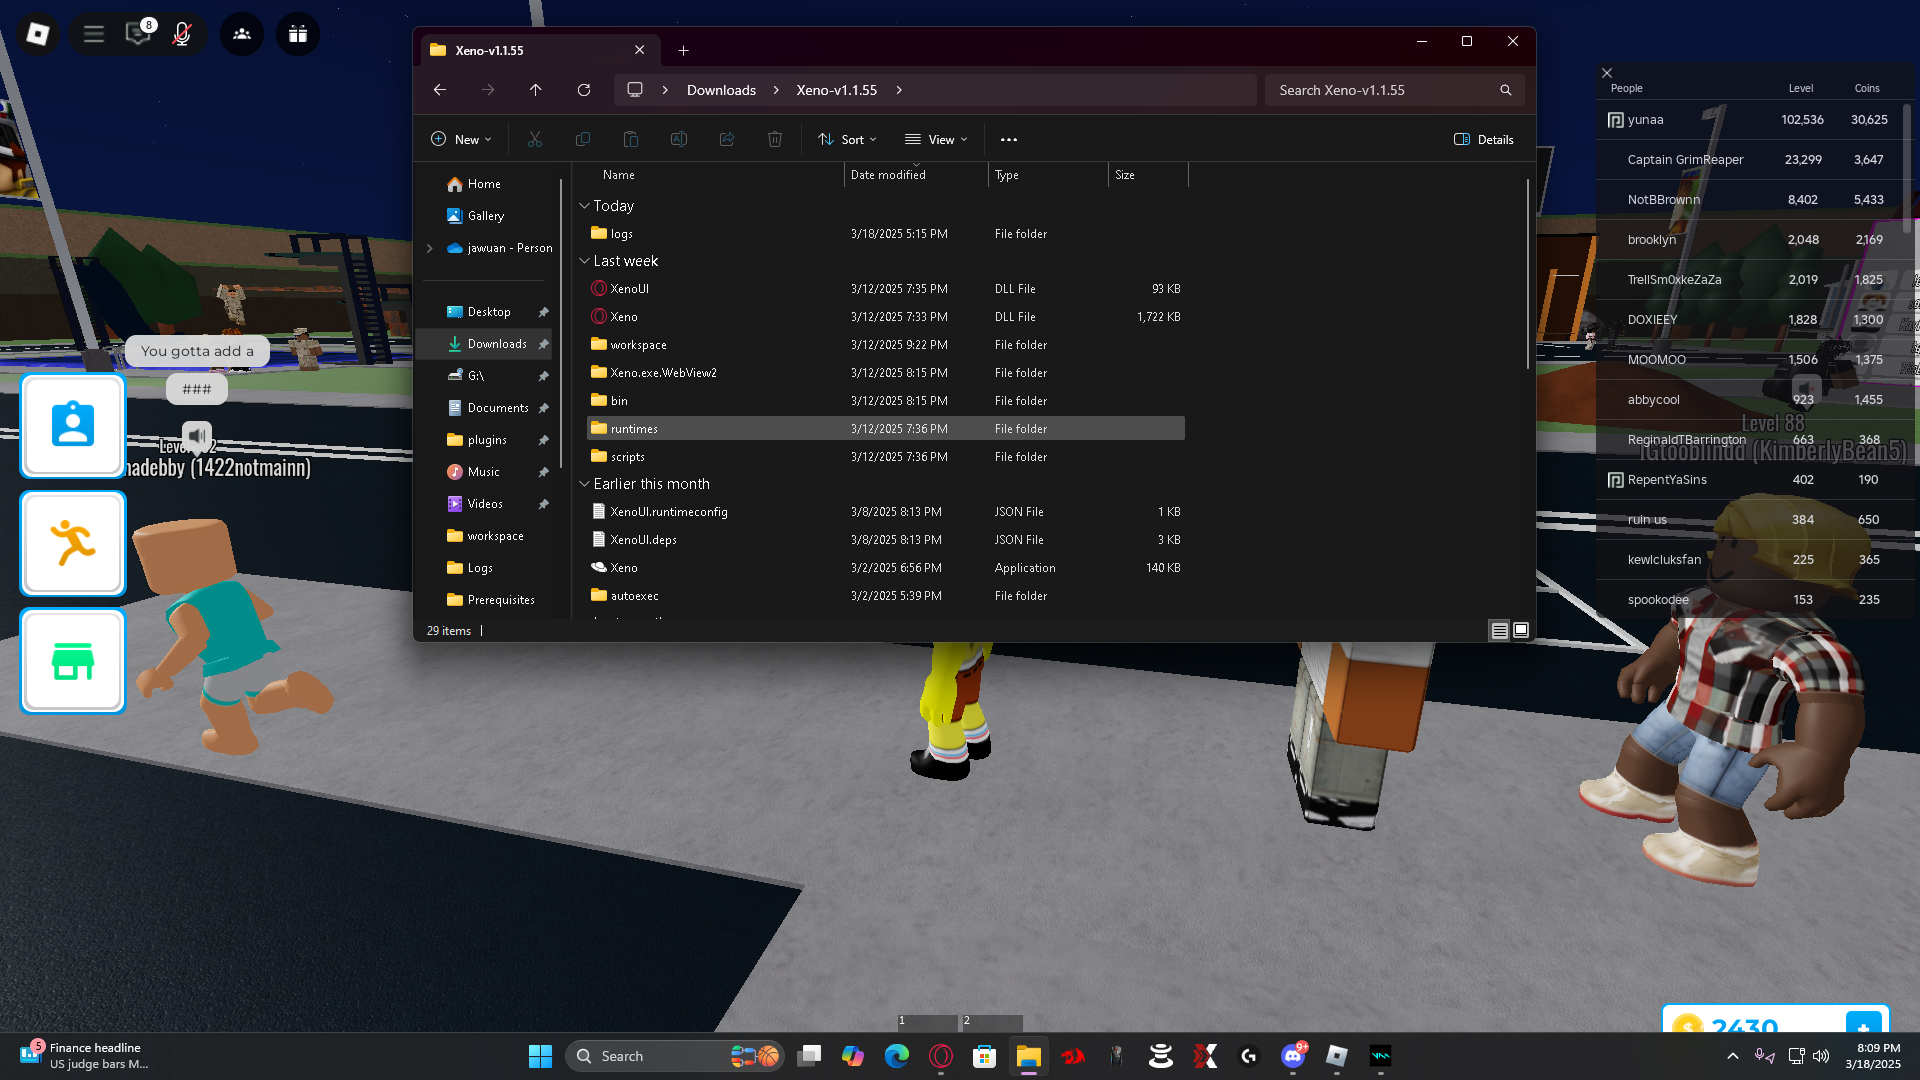Open the gift box icon in Roblox
This screenshot has width=1920, height=1080.
click(x=298, y=34)
